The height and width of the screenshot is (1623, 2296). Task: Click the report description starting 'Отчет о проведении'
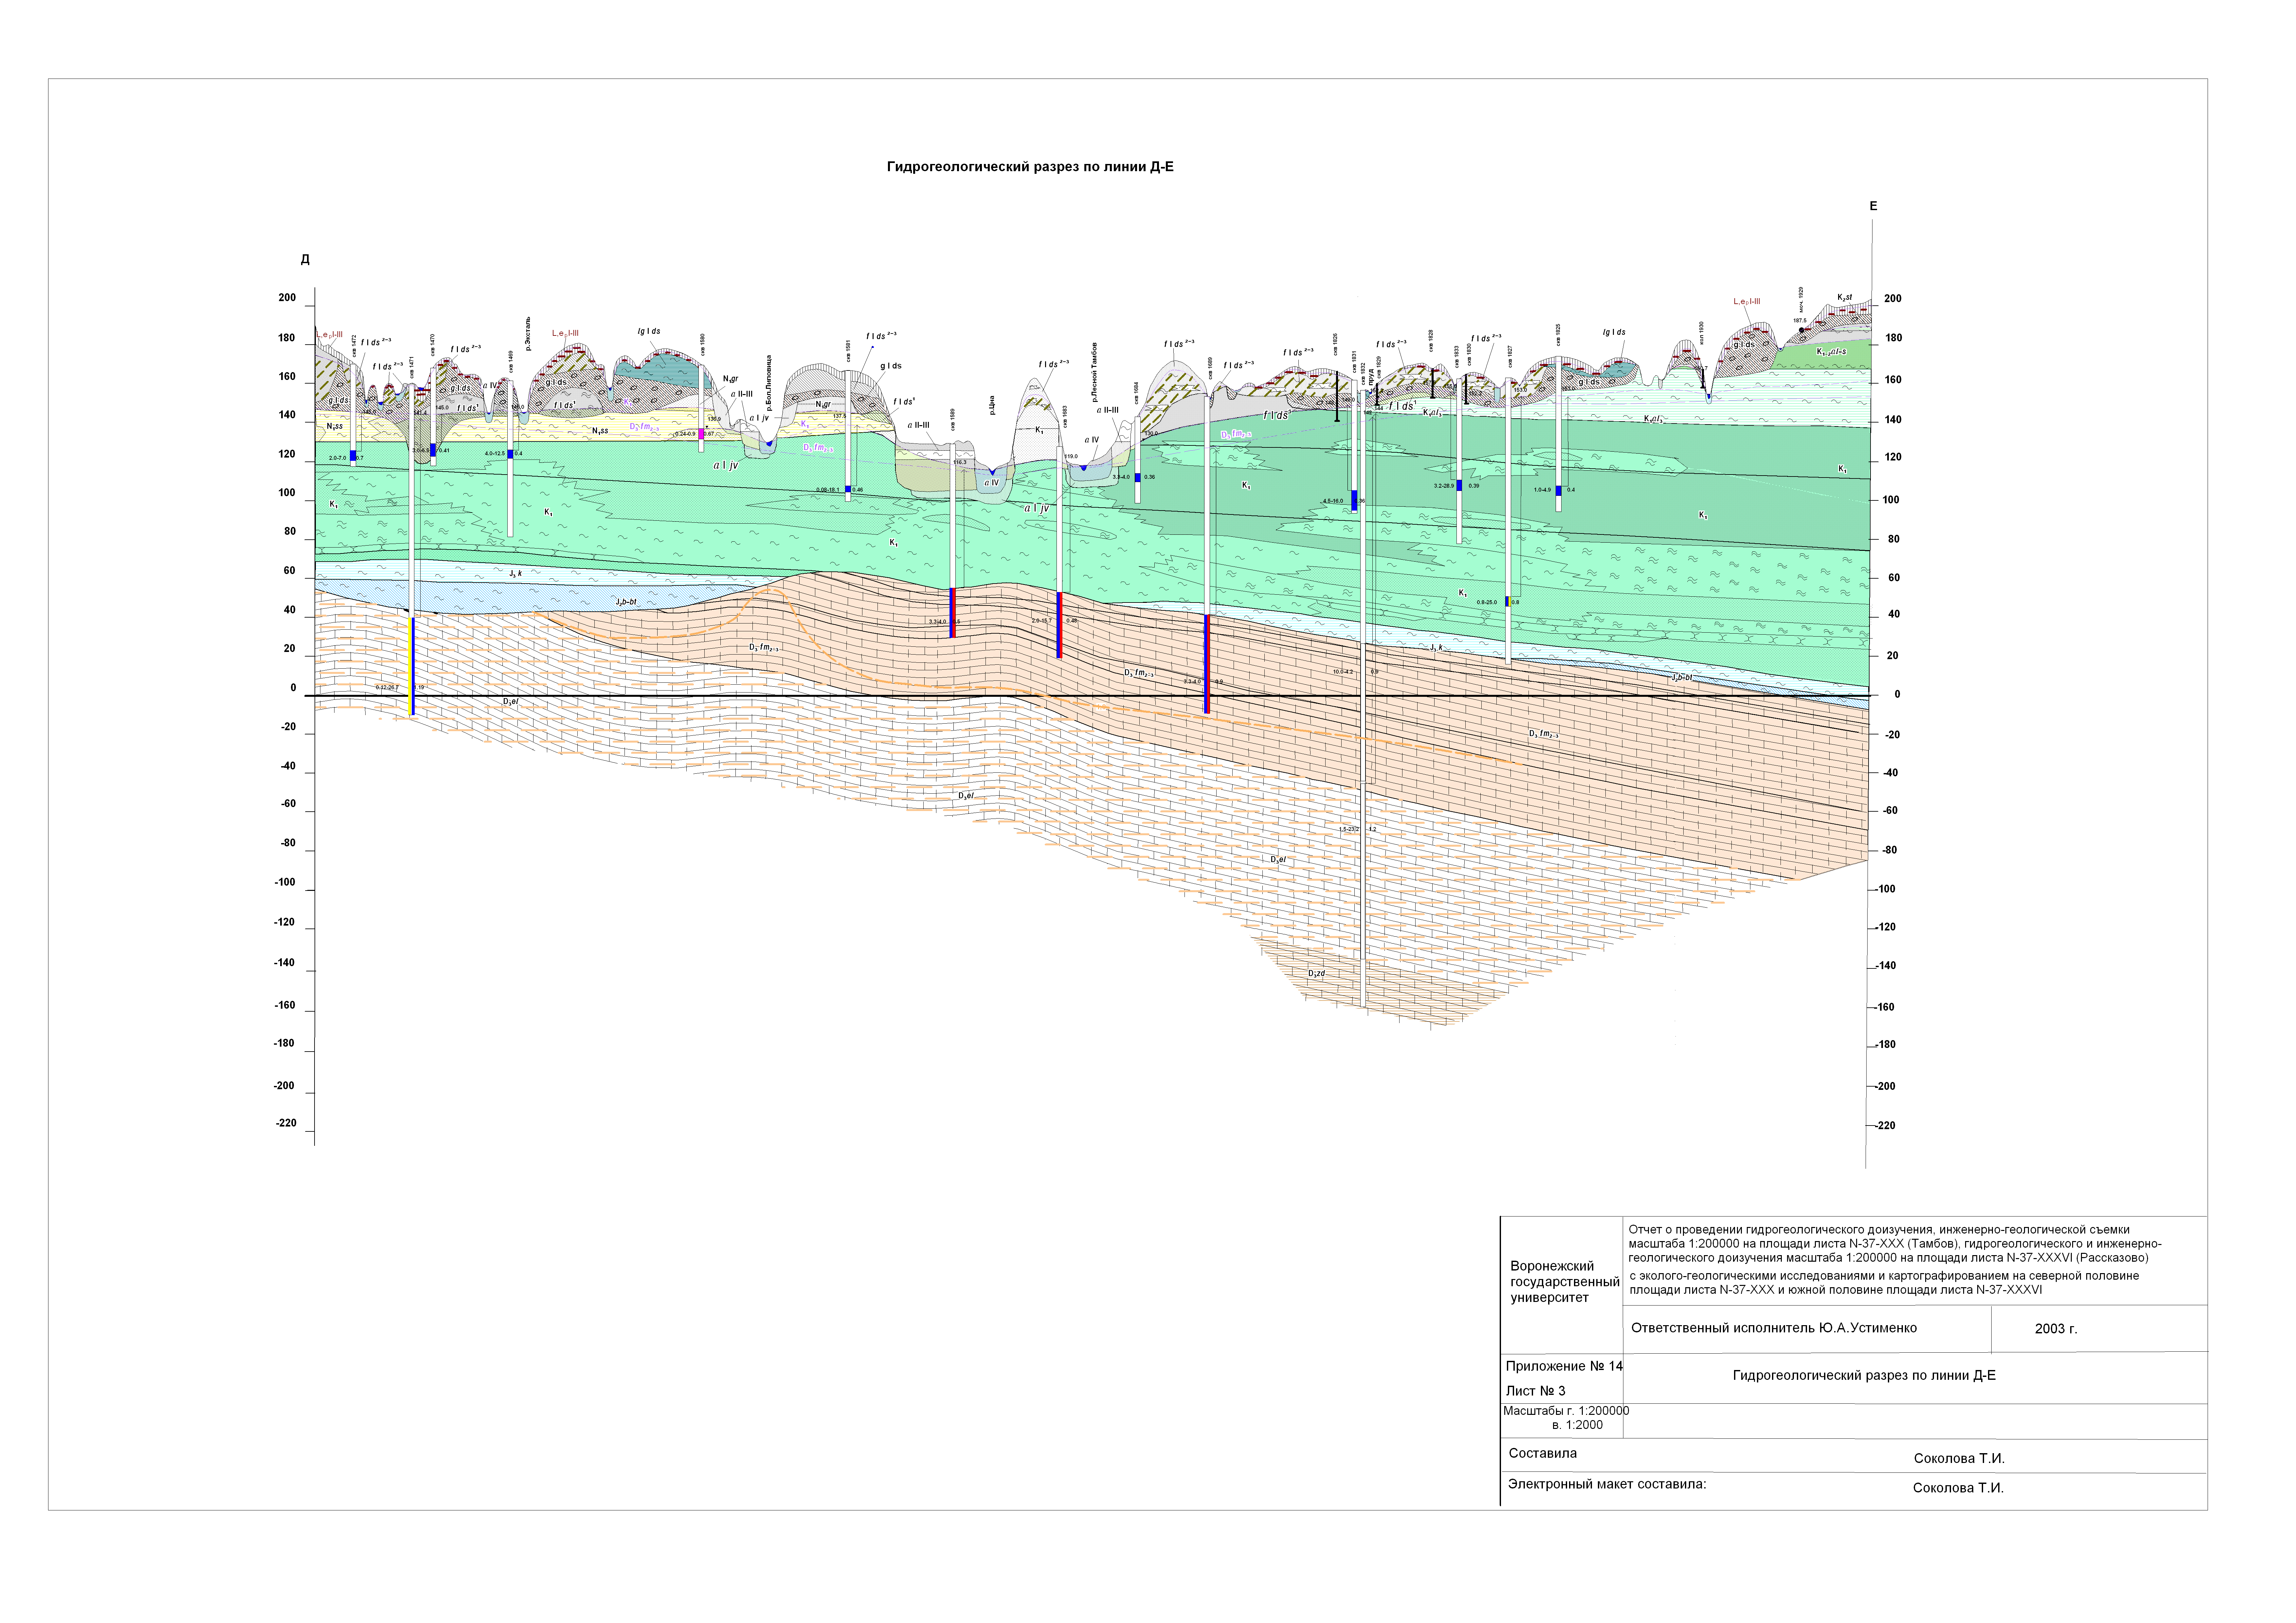point(1895,1260)
